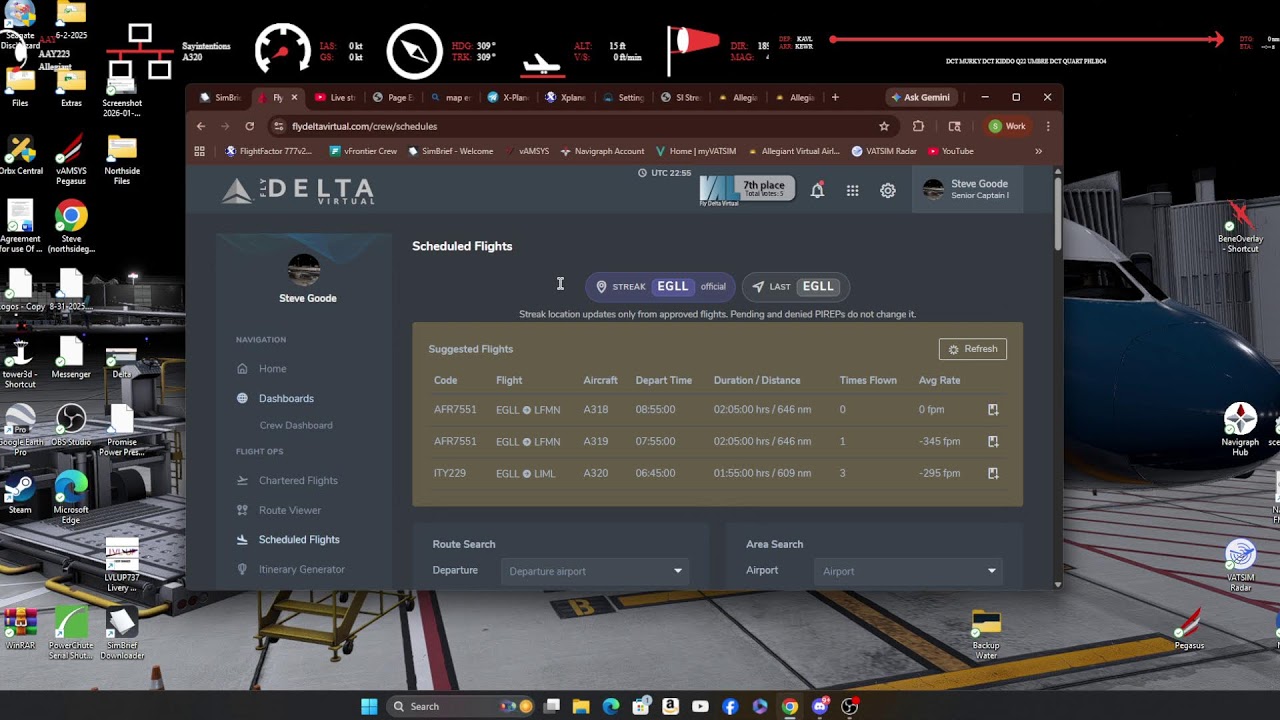Viewport: 1280px width, 720px height.
Task: Click the ITY229 flight code
Action: [x=450, y=473]
